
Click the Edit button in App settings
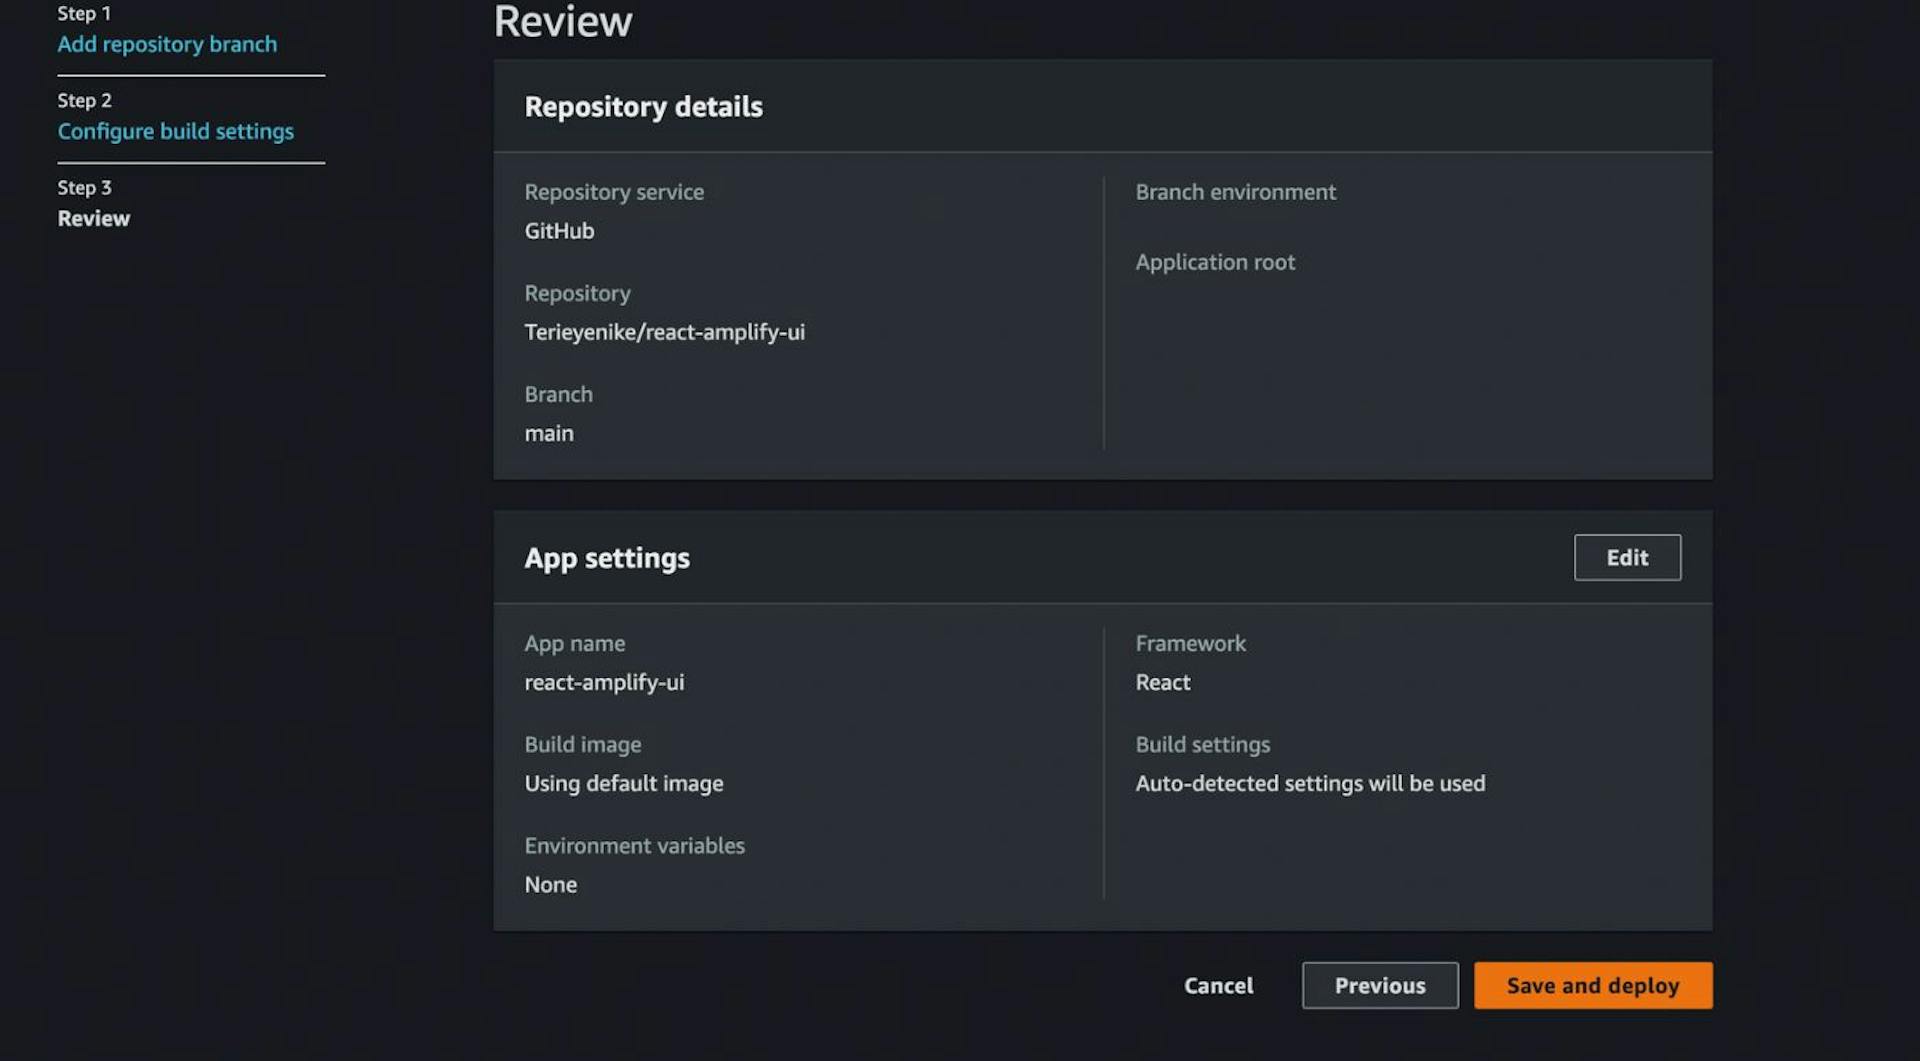[1626, 557]
